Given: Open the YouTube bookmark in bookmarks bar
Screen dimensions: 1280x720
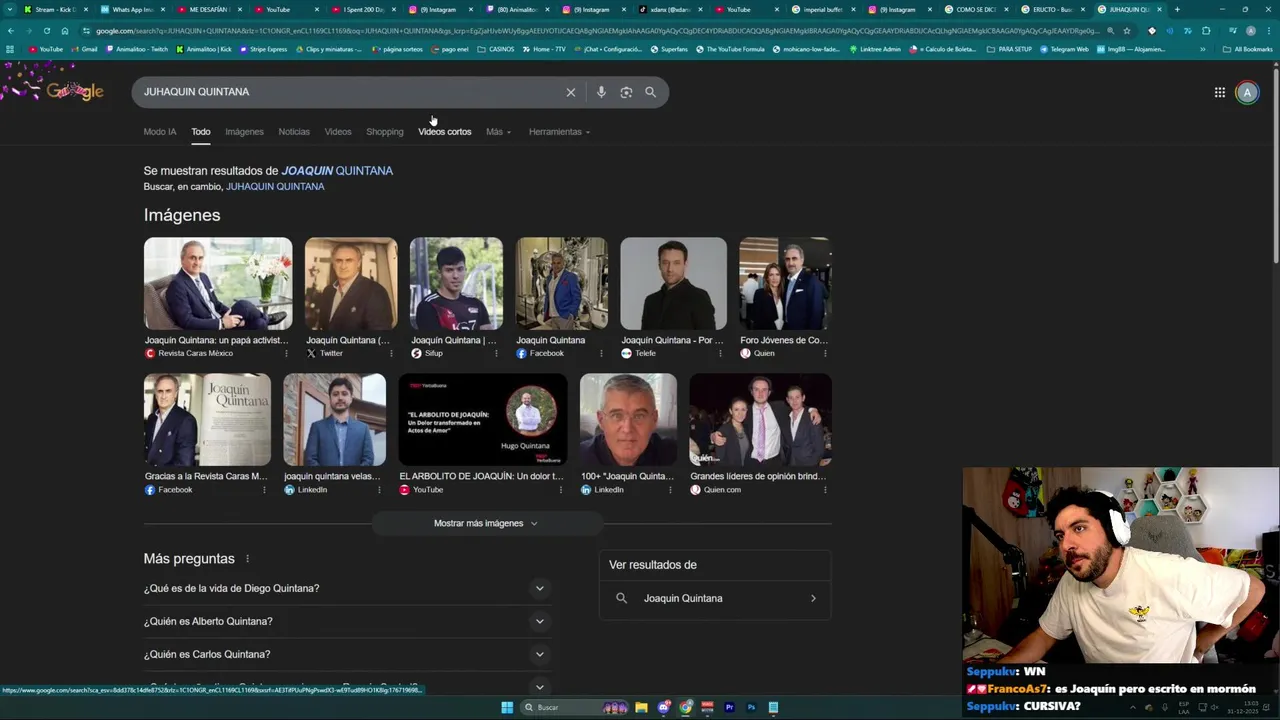Looking at the screenshot, I should [46, 49].
